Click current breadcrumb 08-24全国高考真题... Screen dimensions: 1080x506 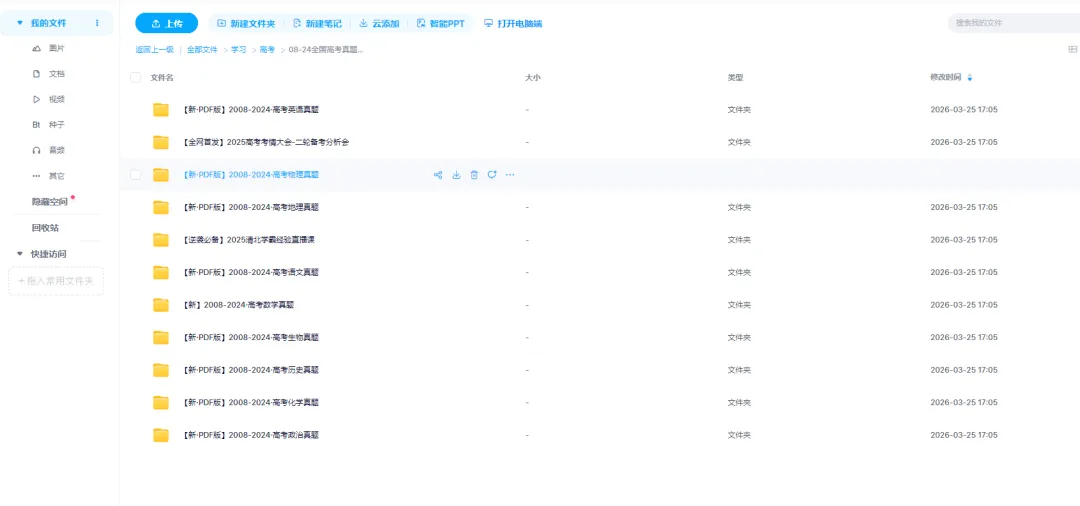[x=326, y=50]
